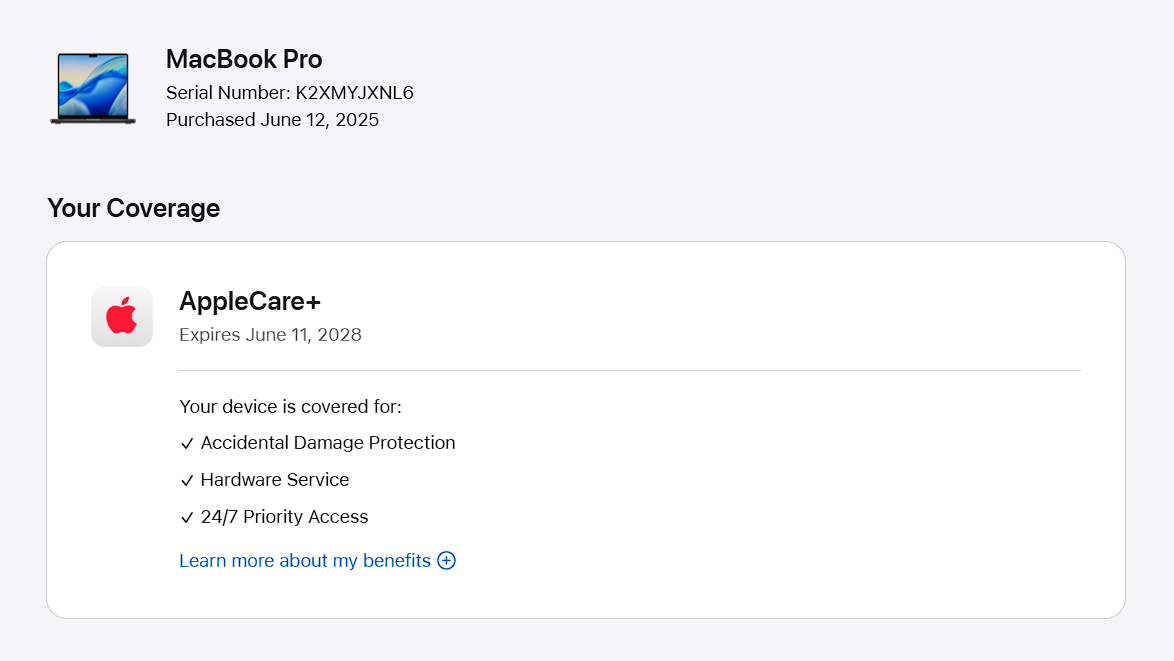
Task: Click the horizontal divider under AppleCare+ expiry
Action: (x=630, y=371)
